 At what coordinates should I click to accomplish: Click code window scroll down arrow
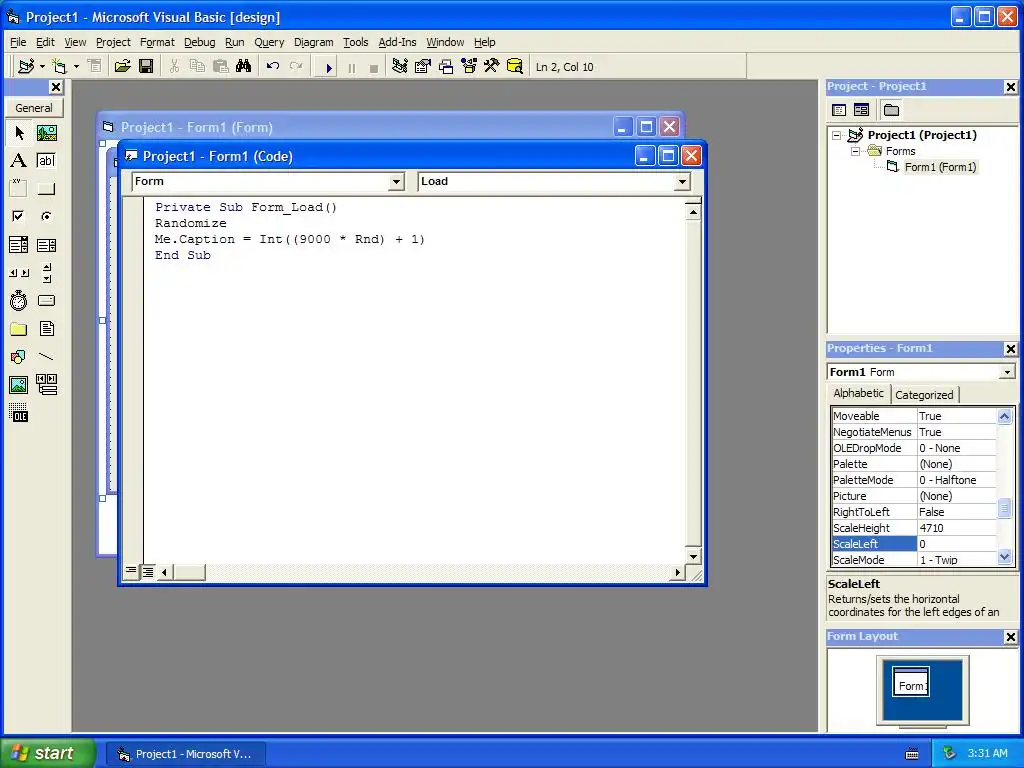[x=693, y=557]
